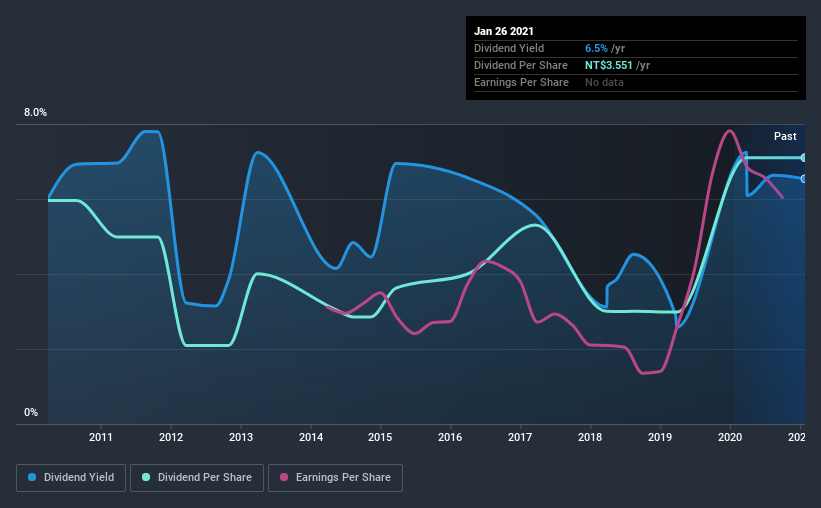Click the NT$3.551 dividend per share value
This screenshot has height=508, width=821.
(608, 65)
